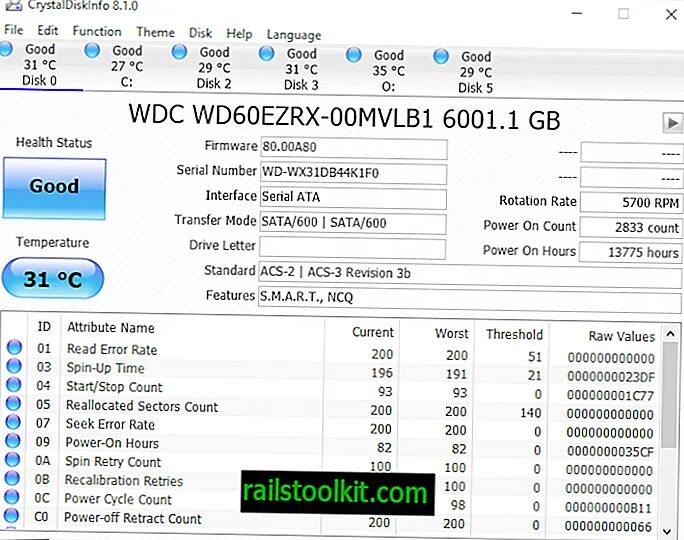Click the Attribute Name column header
The image size is (684, 540).
(111, 328)
